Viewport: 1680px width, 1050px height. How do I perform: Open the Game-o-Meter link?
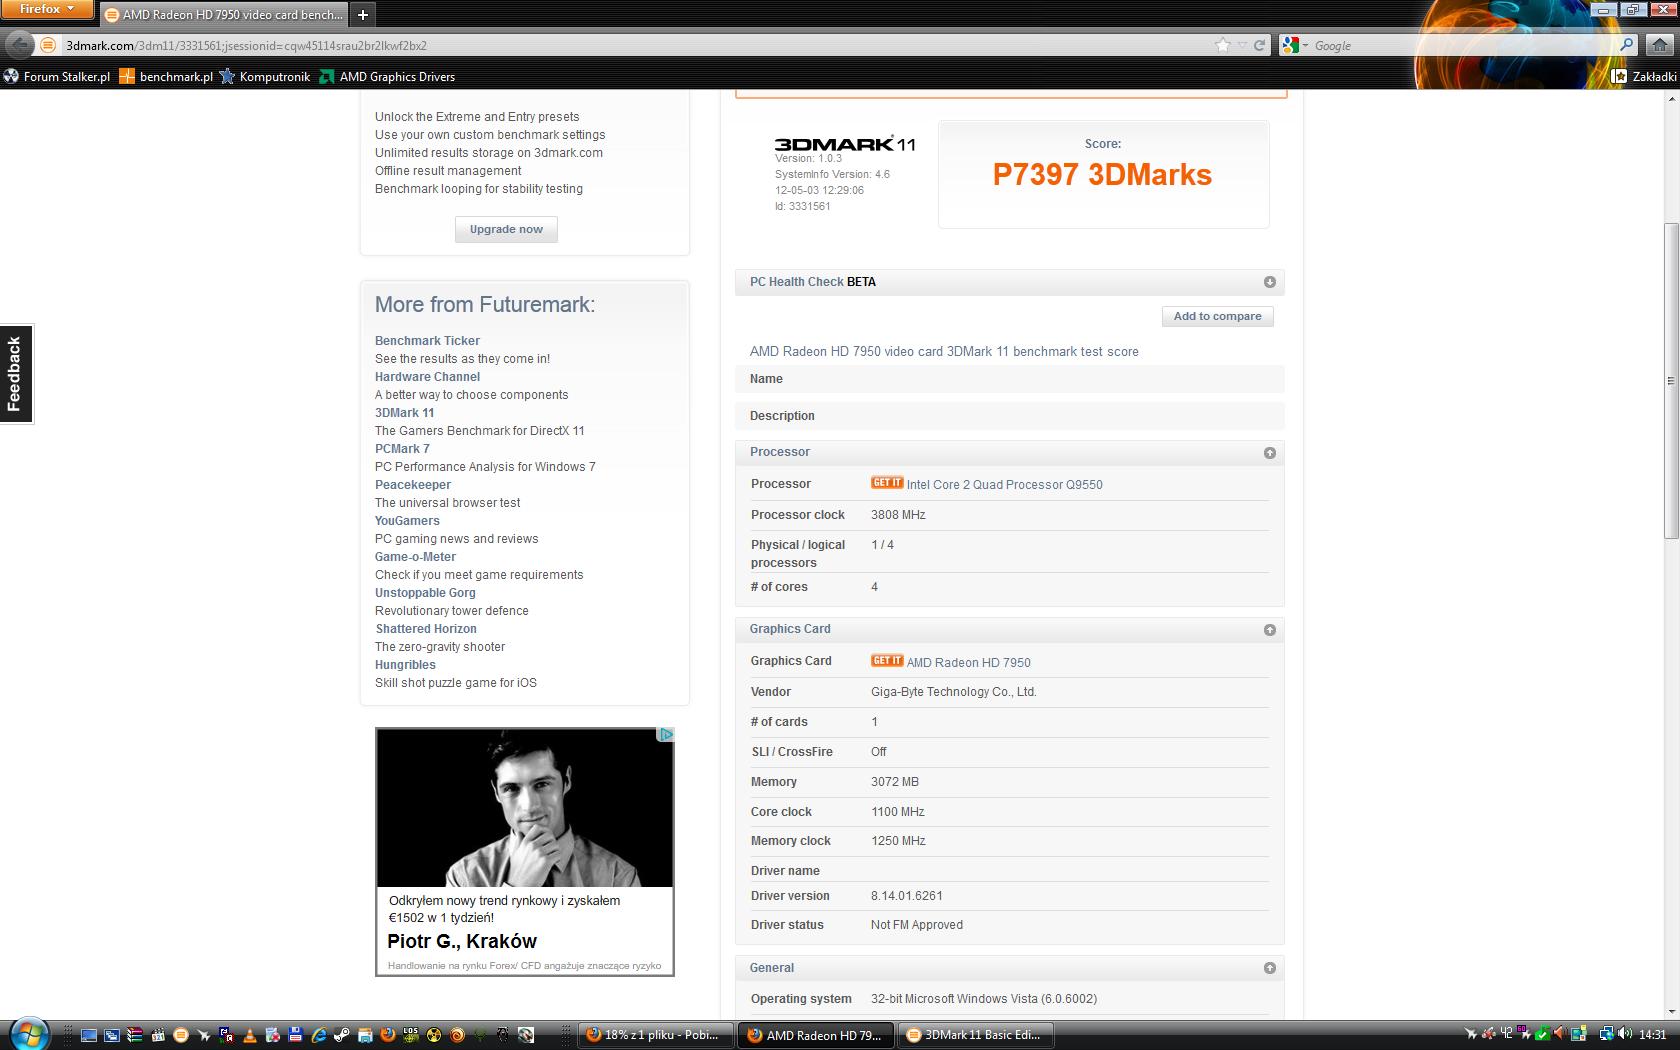click(x=415, y=557)
